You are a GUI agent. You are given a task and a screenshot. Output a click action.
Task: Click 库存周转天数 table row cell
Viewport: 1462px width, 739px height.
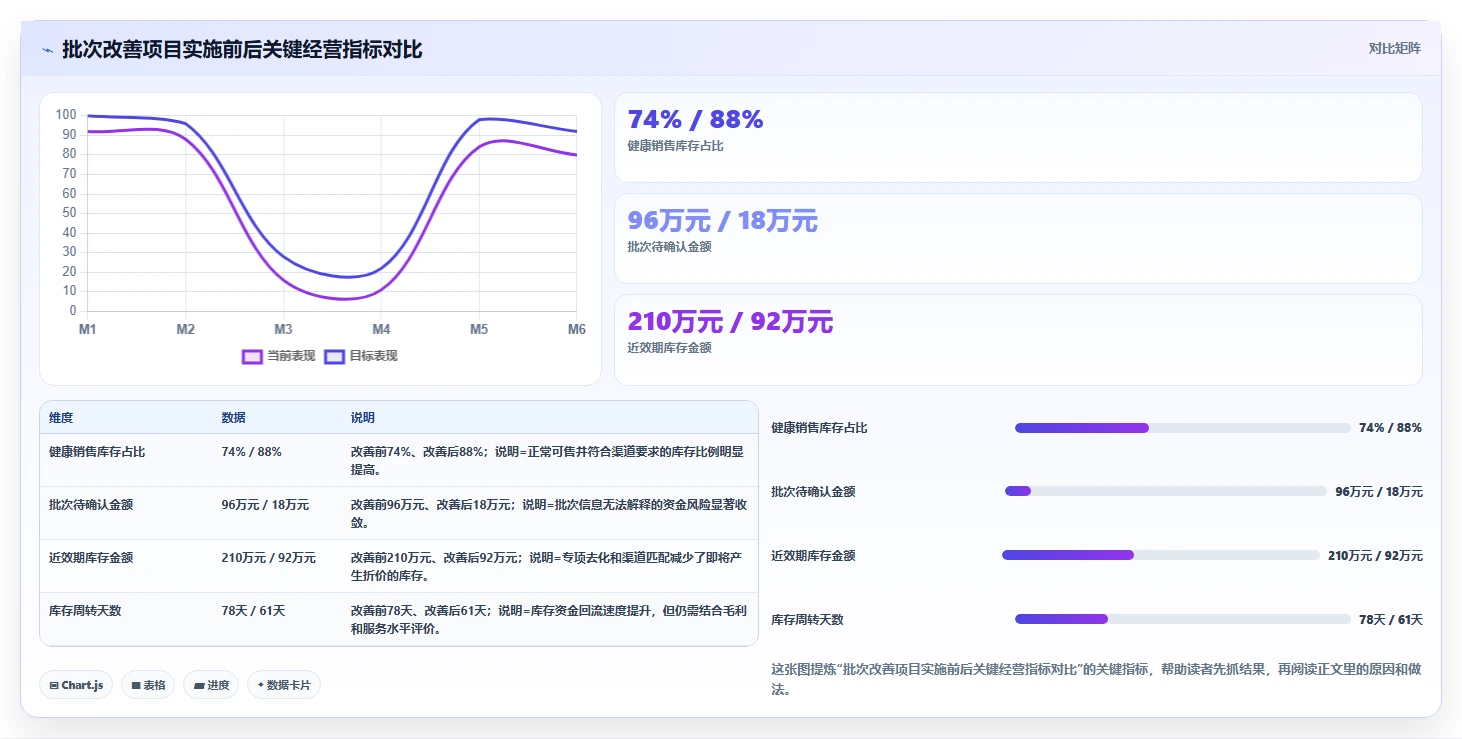85,611
